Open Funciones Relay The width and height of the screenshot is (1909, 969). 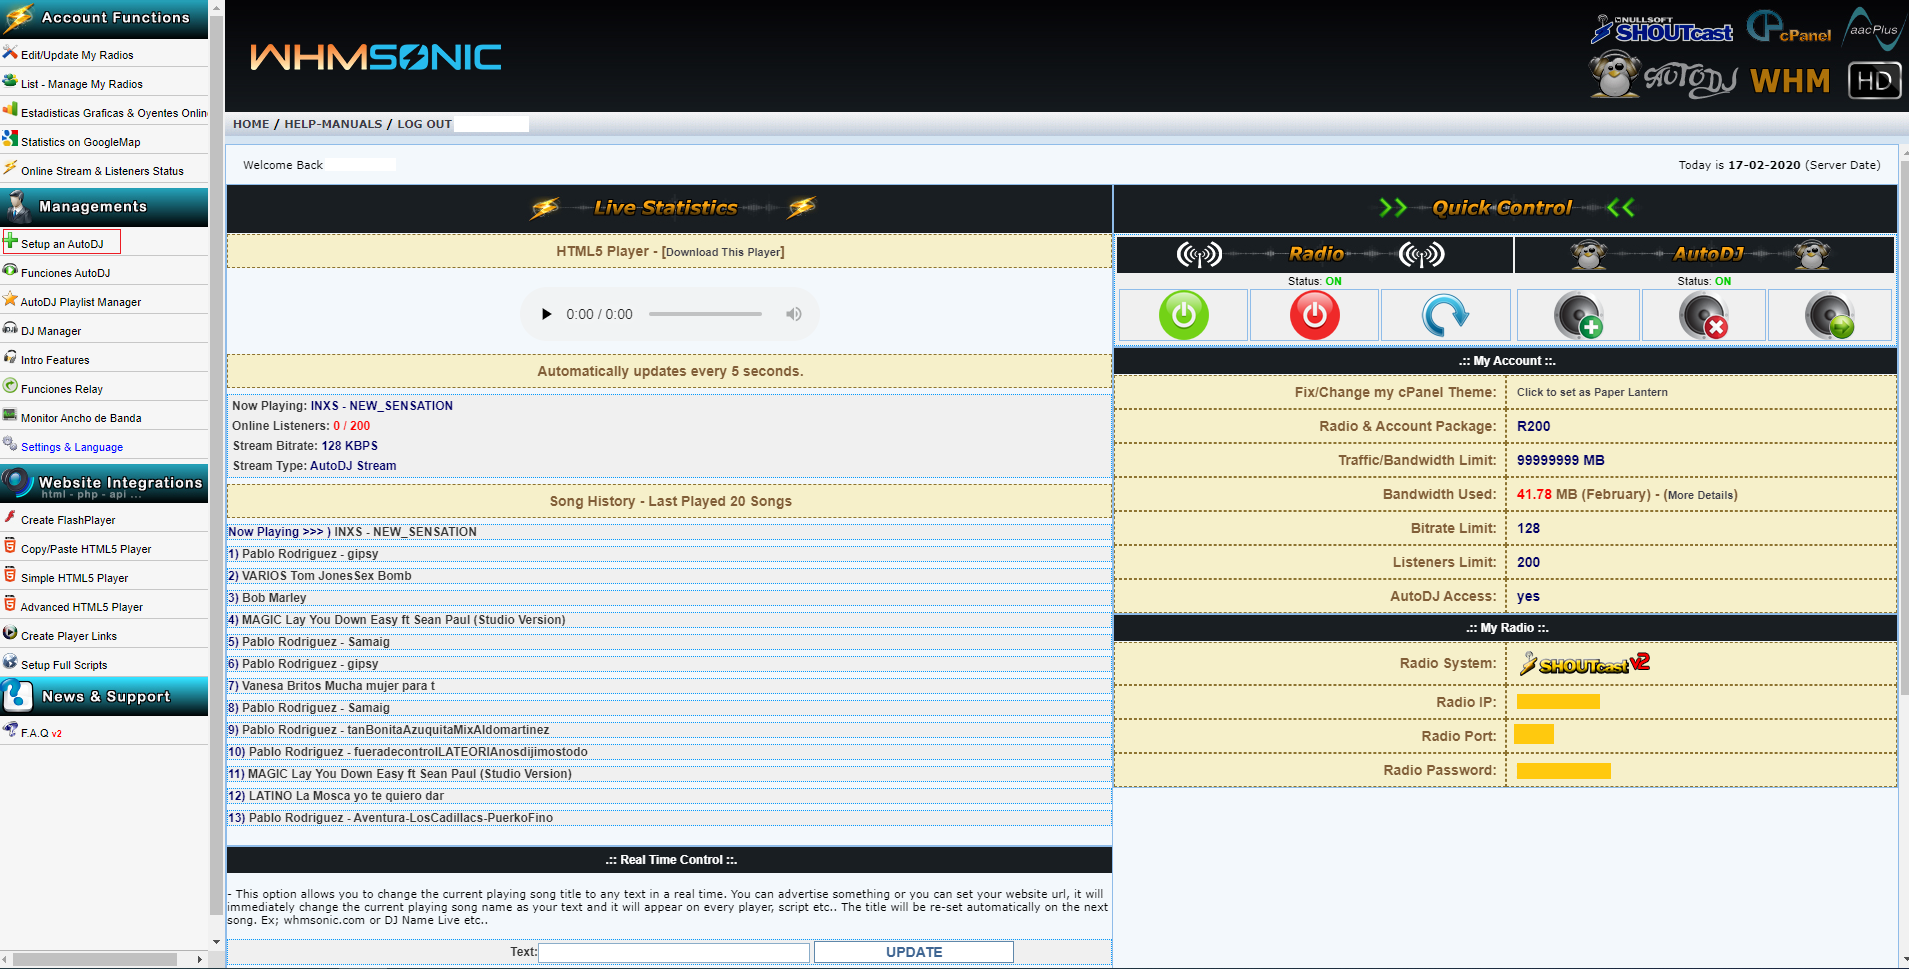point(61,389)
